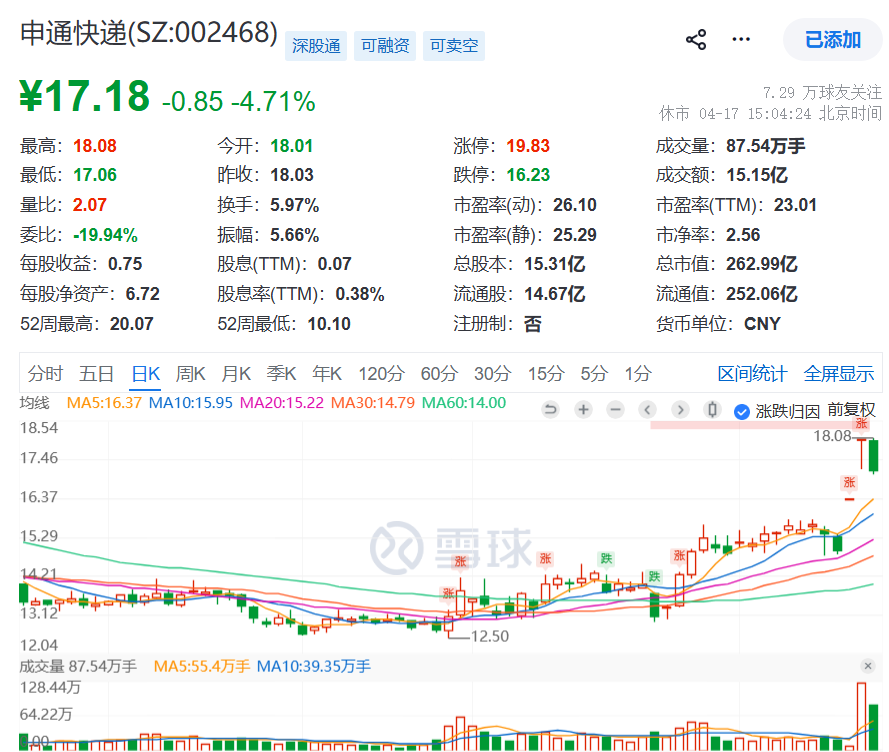889x752 pixels.
Task: Click 全屏显示 to view fullscreen chart
Action: (x=839, y=374)
